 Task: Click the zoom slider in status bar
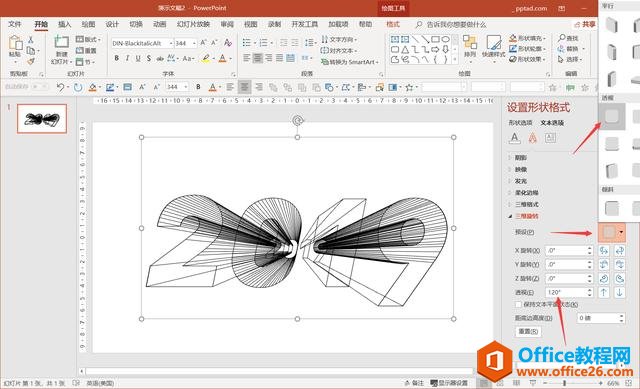pos(572,383)
